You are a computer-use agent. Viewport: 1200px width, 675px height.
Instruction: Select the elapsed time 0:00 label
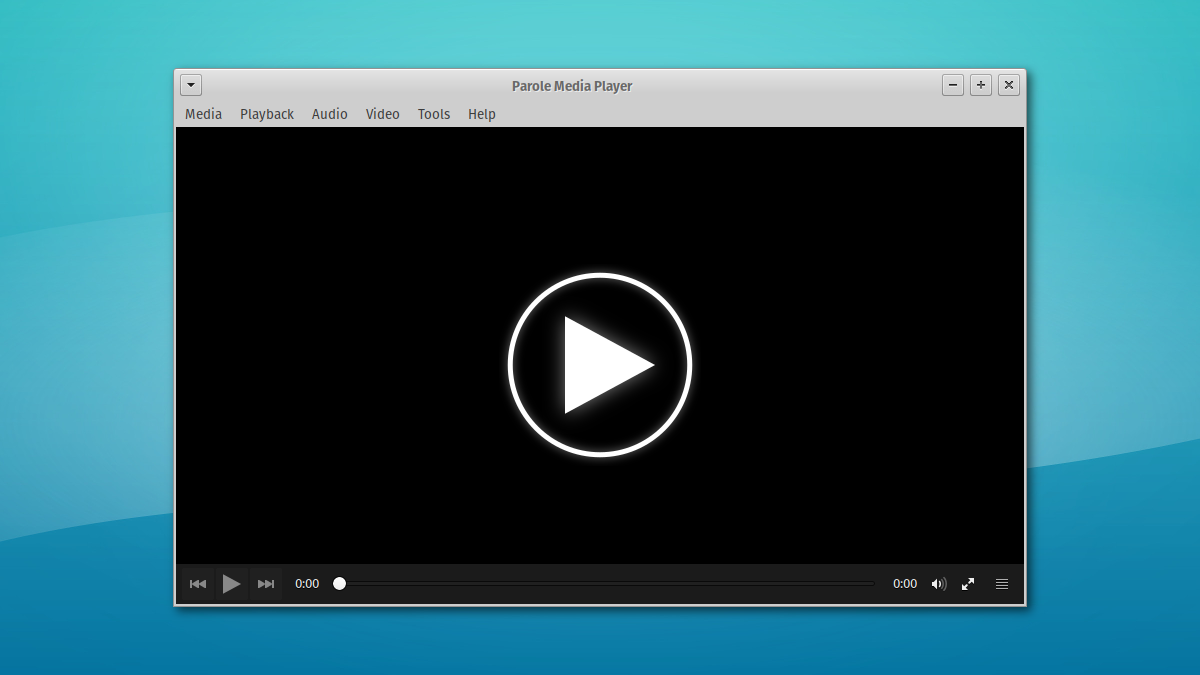[x=307, y=583]
